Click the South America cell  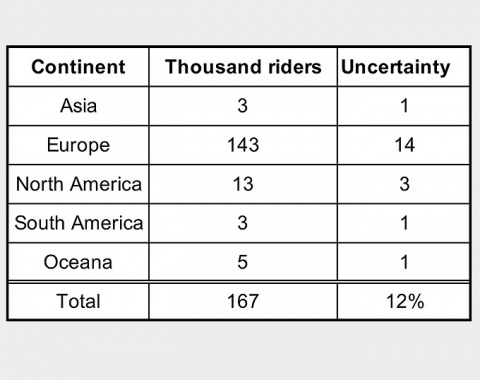pos(79,223)
